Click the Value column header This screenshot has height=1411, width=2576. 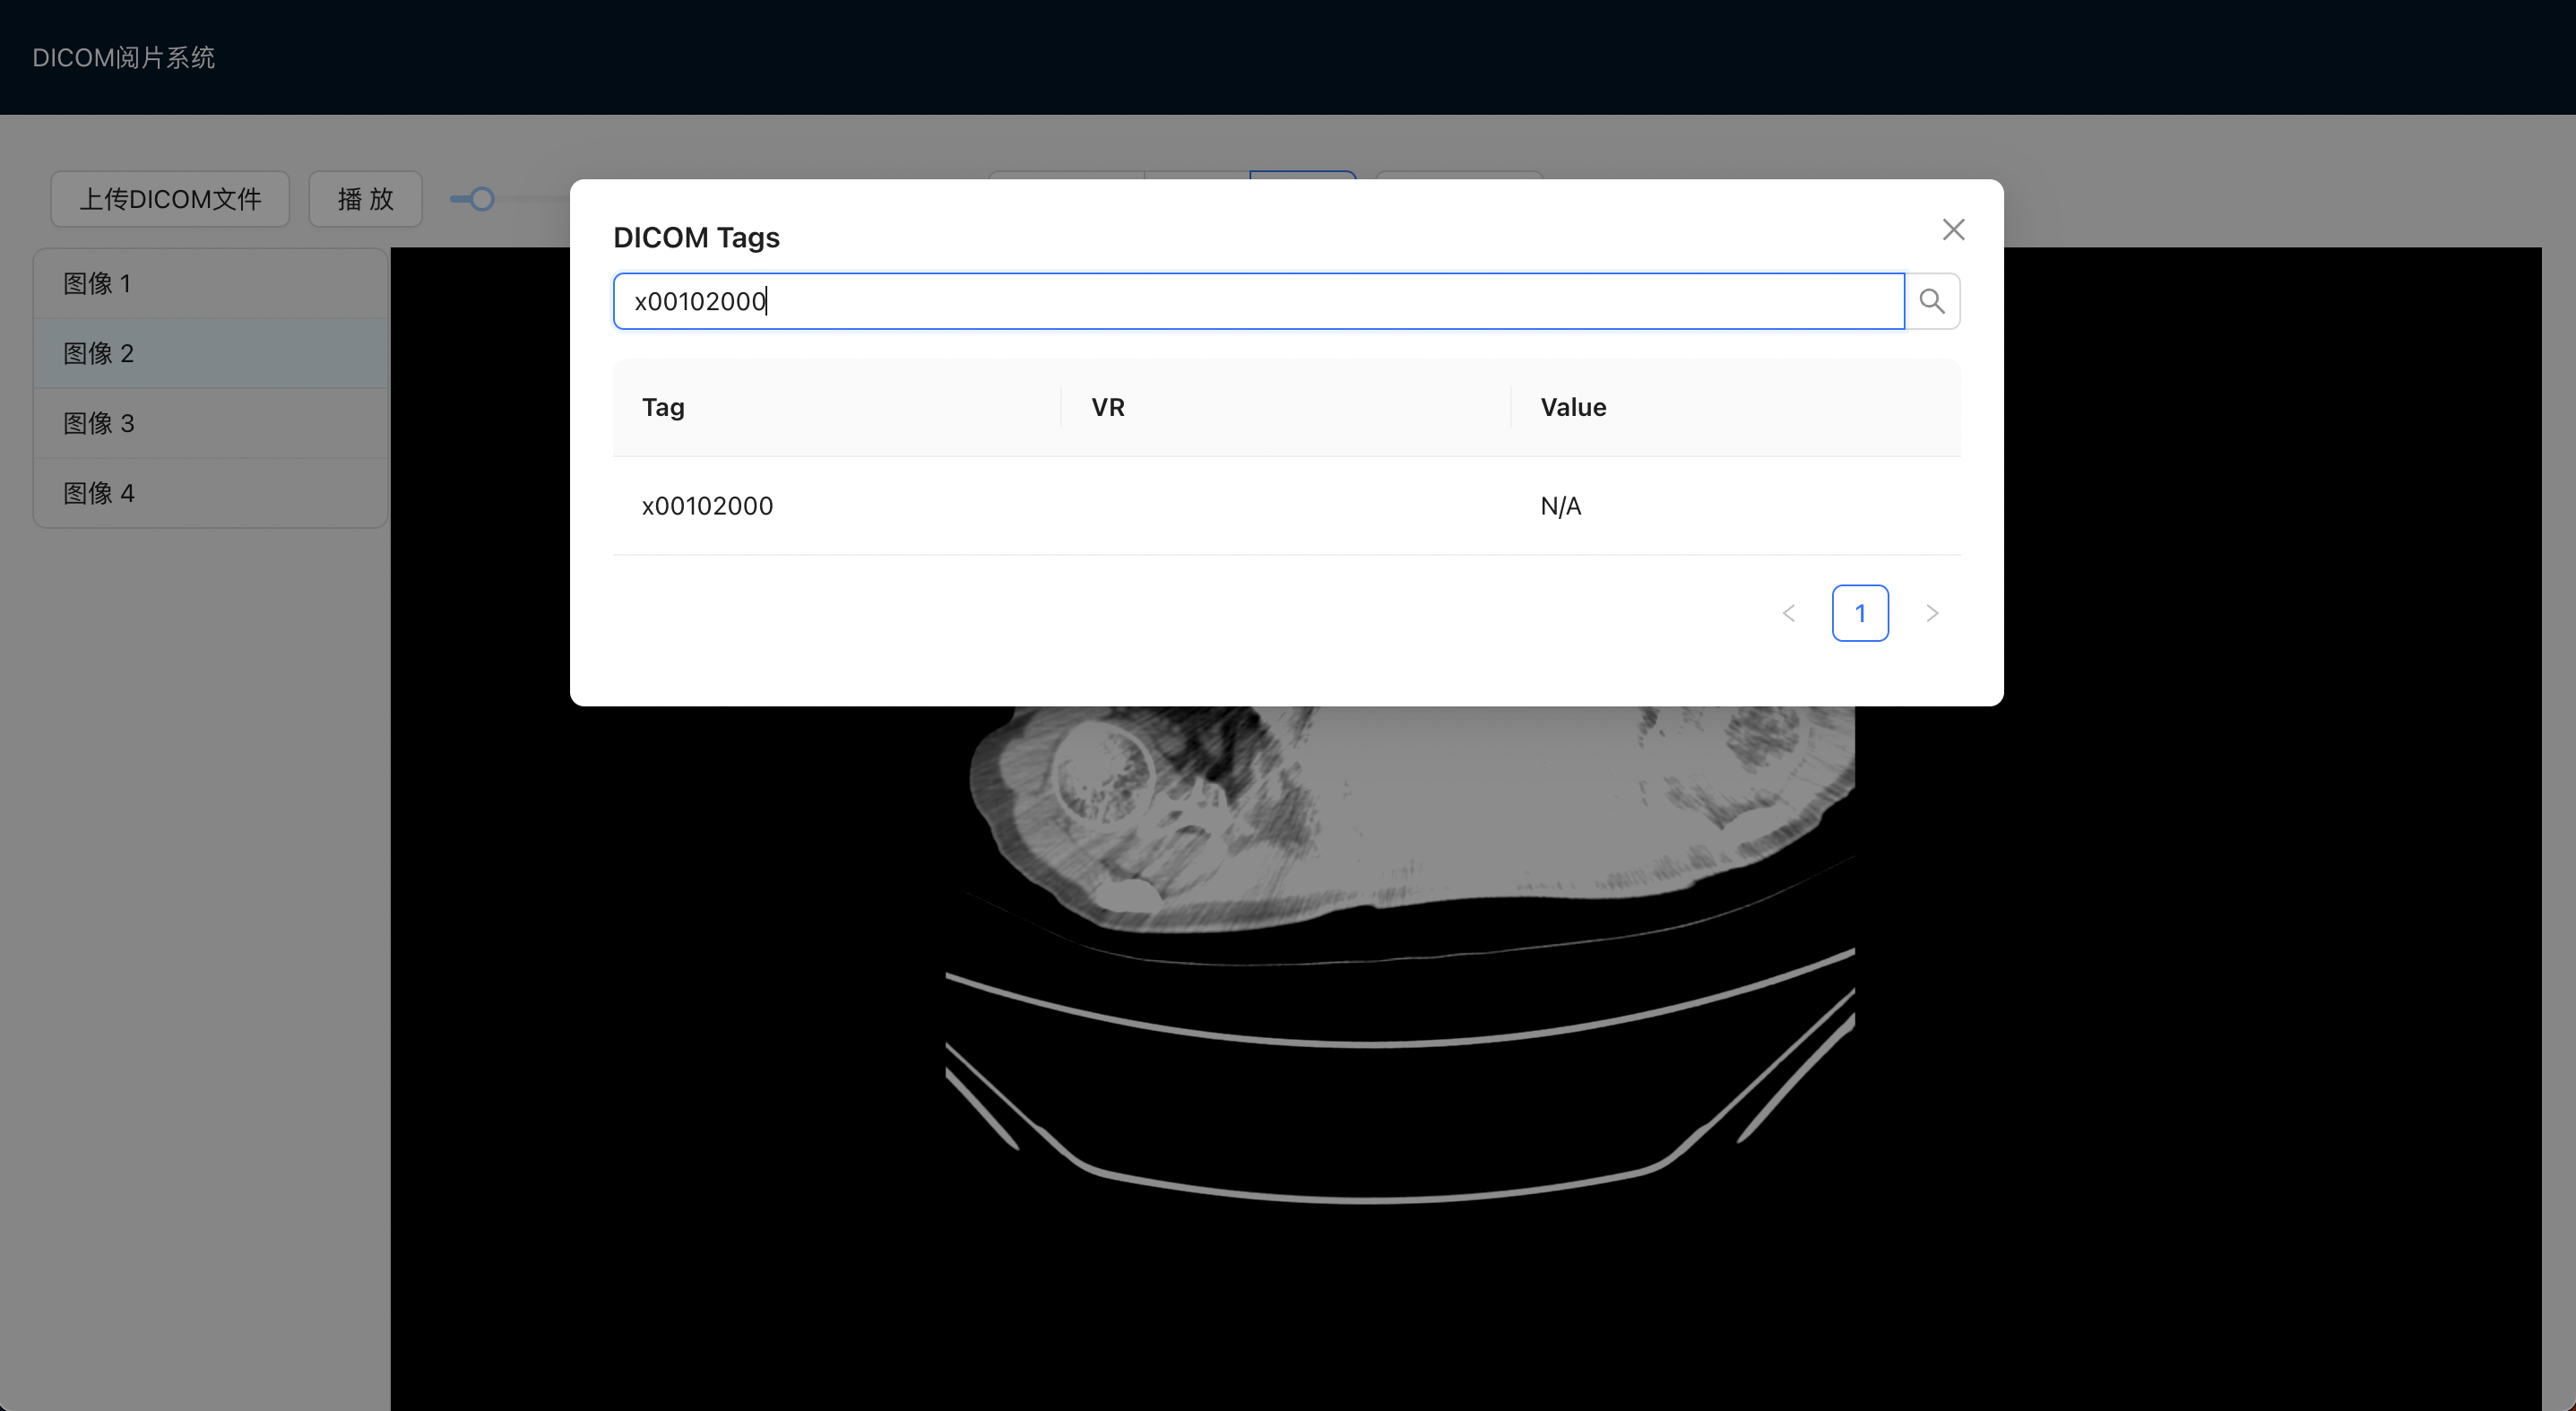click(x=1572, y=407)
